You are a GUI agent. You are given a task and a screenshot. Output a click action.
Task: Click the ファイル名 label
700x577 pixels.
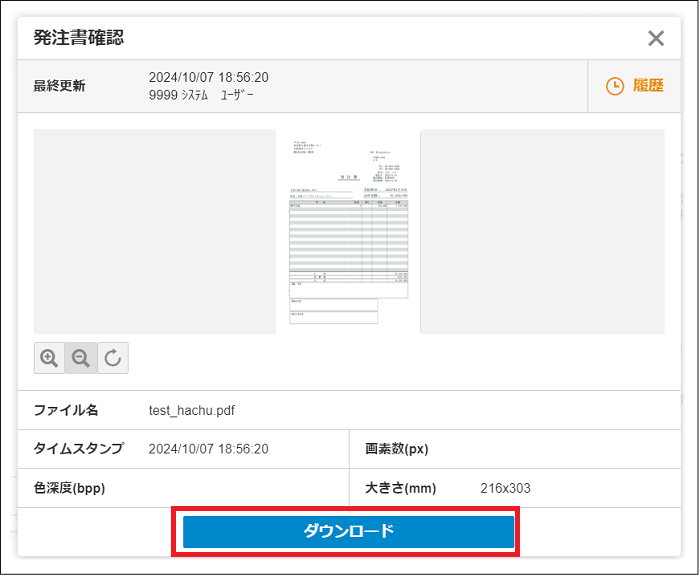coord(66,410)
